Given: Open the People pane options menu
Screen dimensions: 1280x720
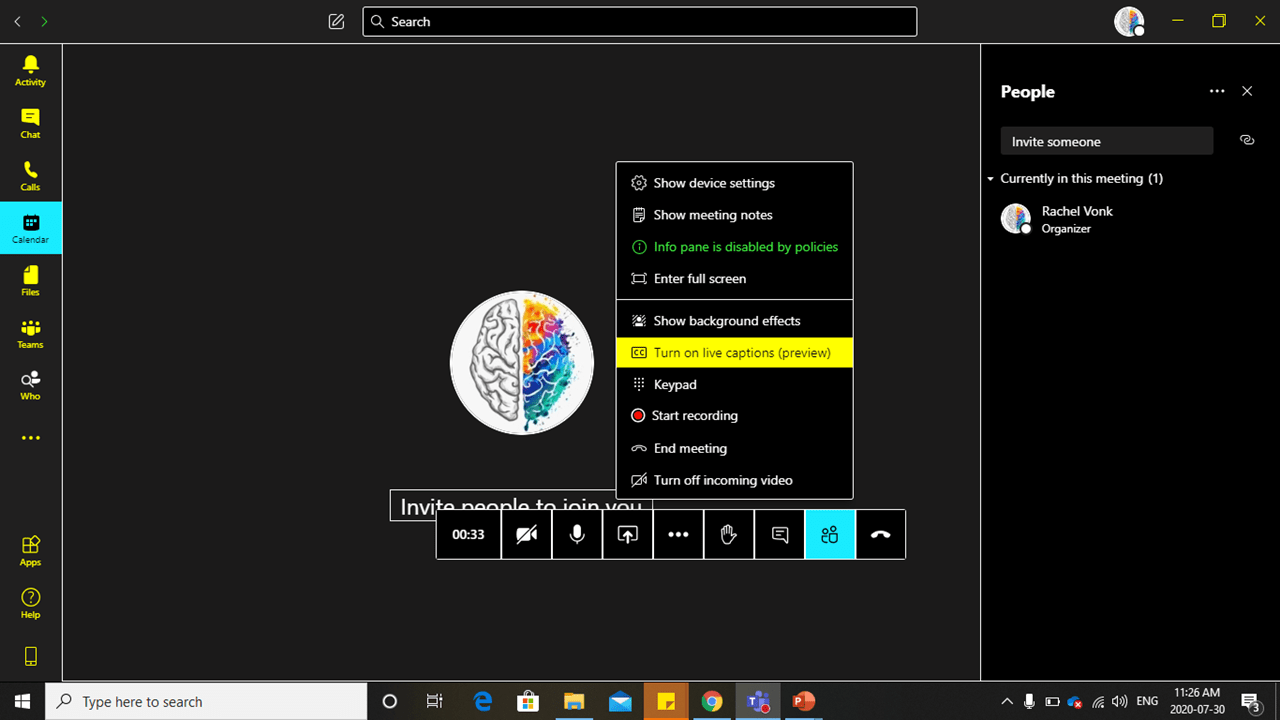Looking at the screenshot, I should click(1217, 91).
